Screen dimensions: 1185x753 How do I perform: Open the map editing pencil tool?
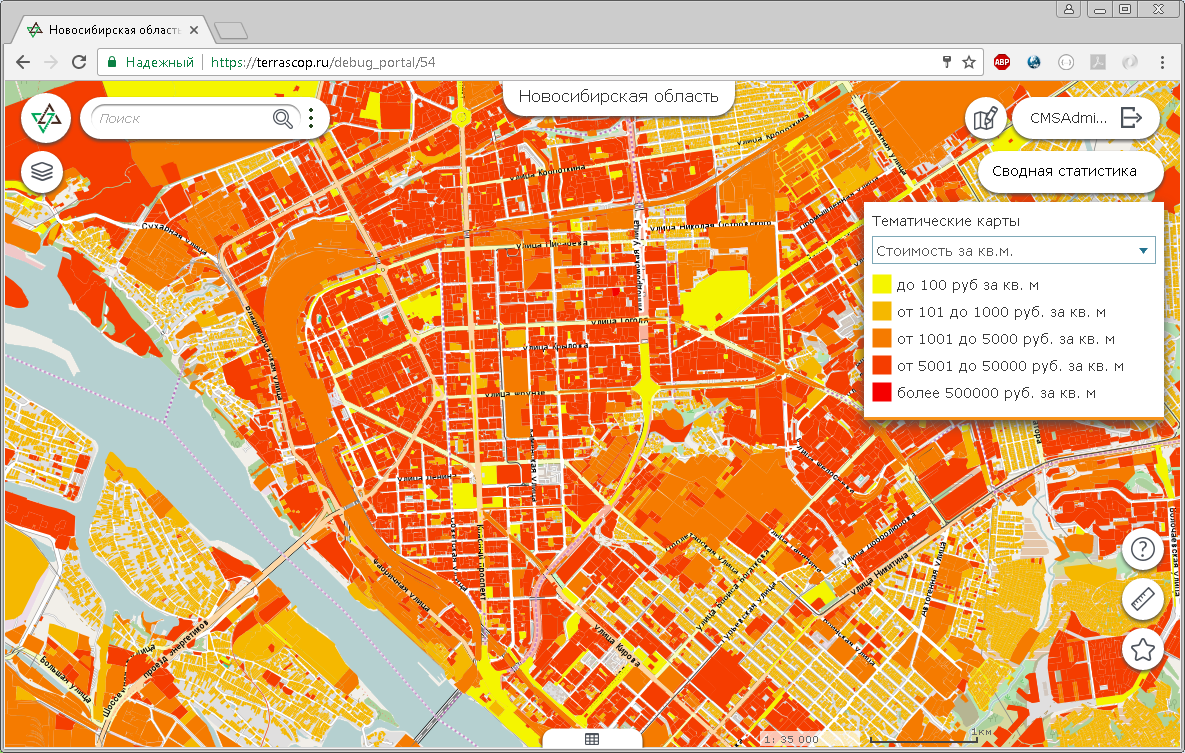coord(985,119)
